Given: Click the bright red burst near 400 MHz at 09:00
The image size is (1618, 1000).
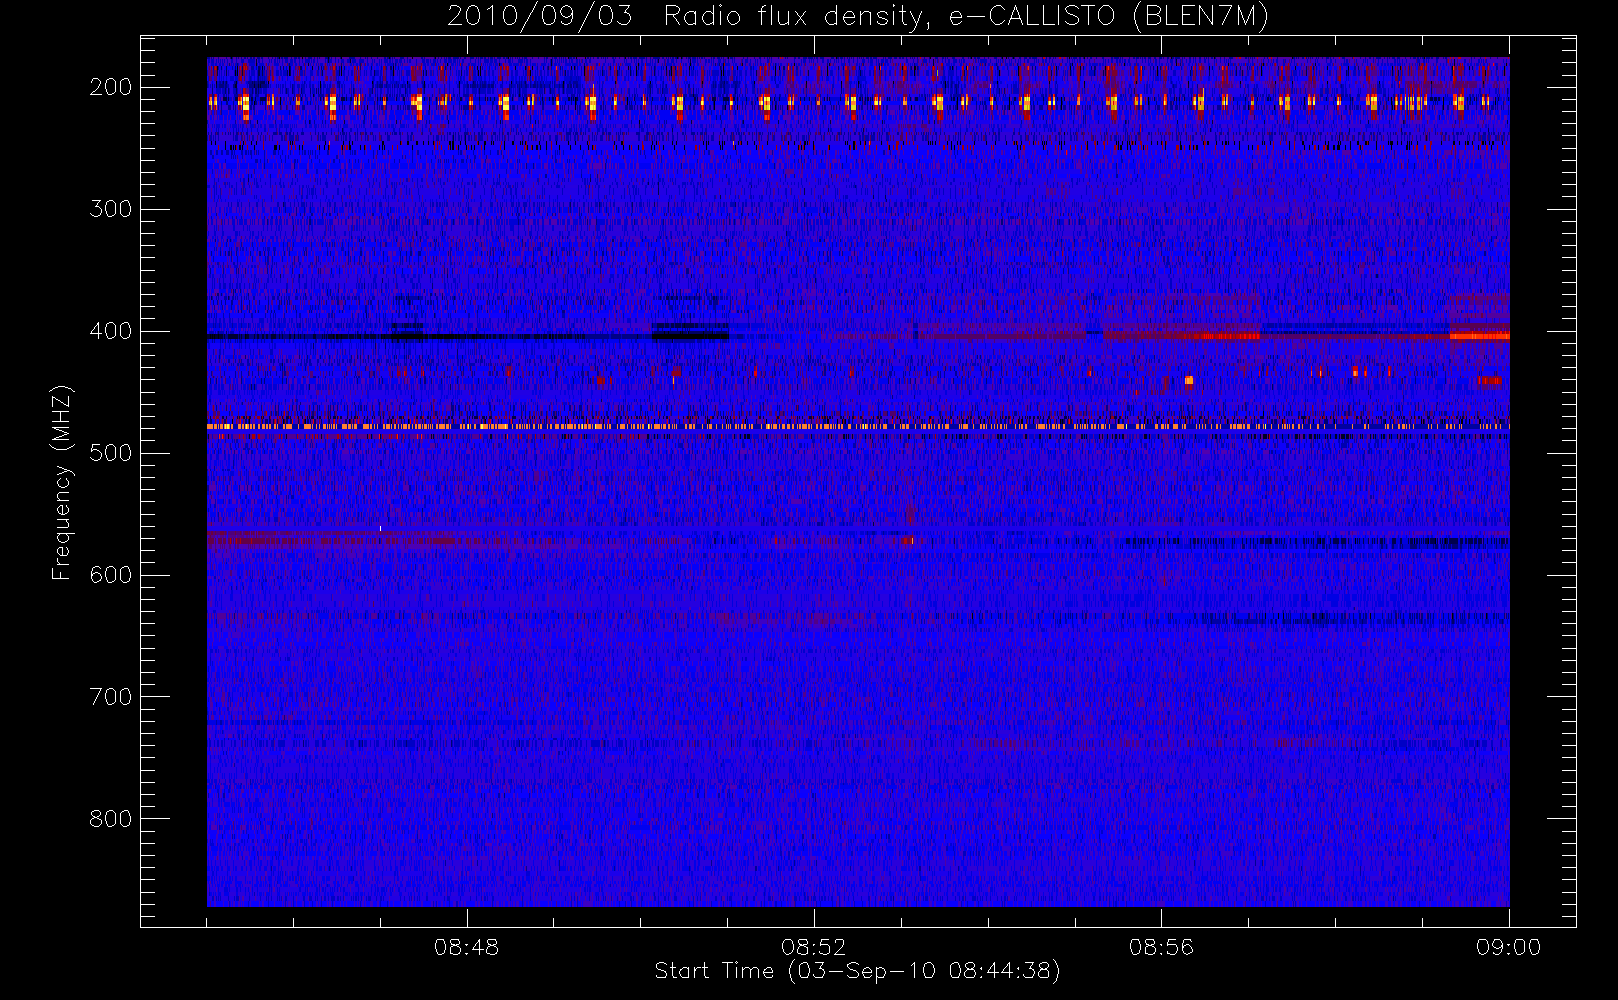Looking at the screenshot, I should point(1479,336).
